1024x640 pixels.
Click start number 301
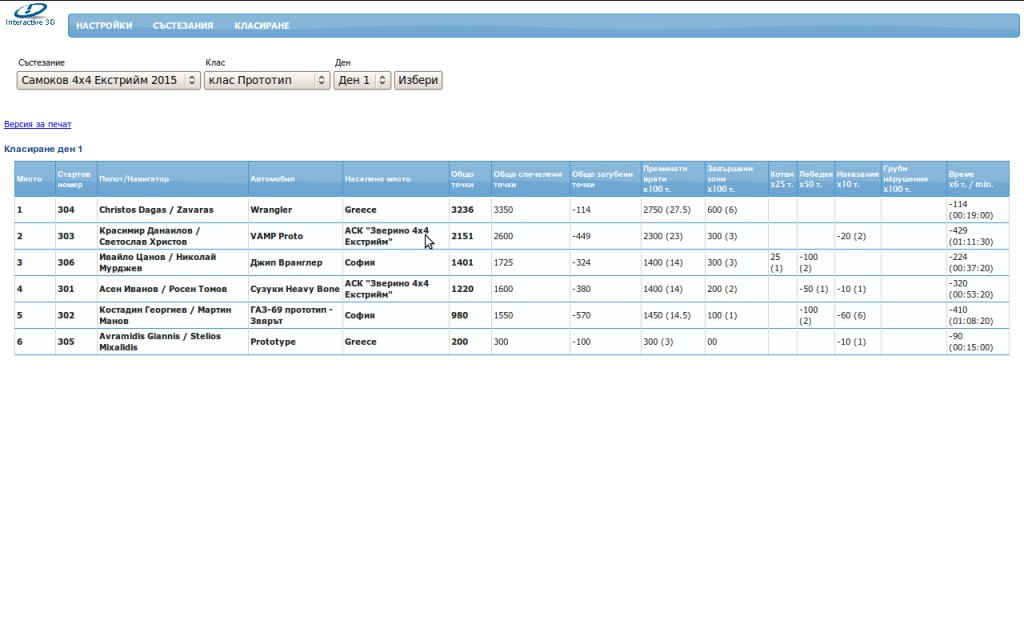tap(66, 289)
